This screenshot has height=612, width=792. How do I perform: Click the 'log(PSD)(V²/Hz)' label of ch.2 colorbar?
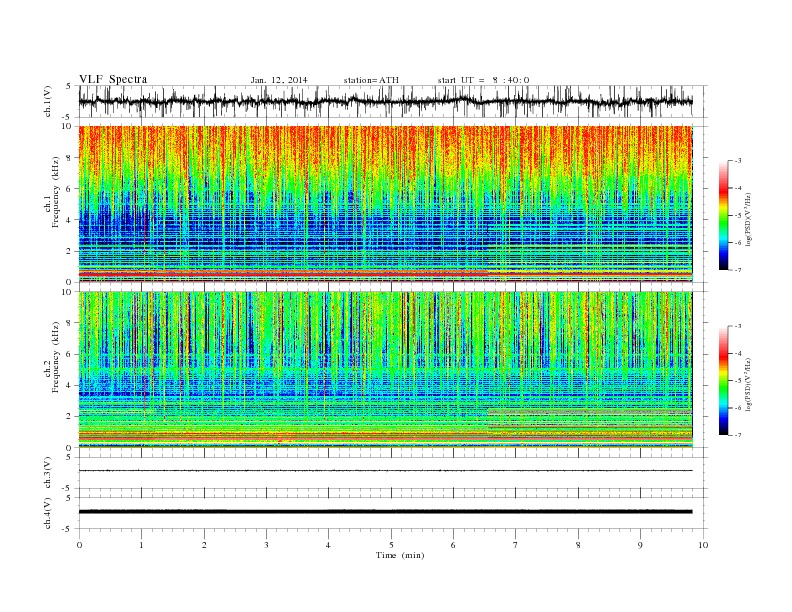(749, 384)
